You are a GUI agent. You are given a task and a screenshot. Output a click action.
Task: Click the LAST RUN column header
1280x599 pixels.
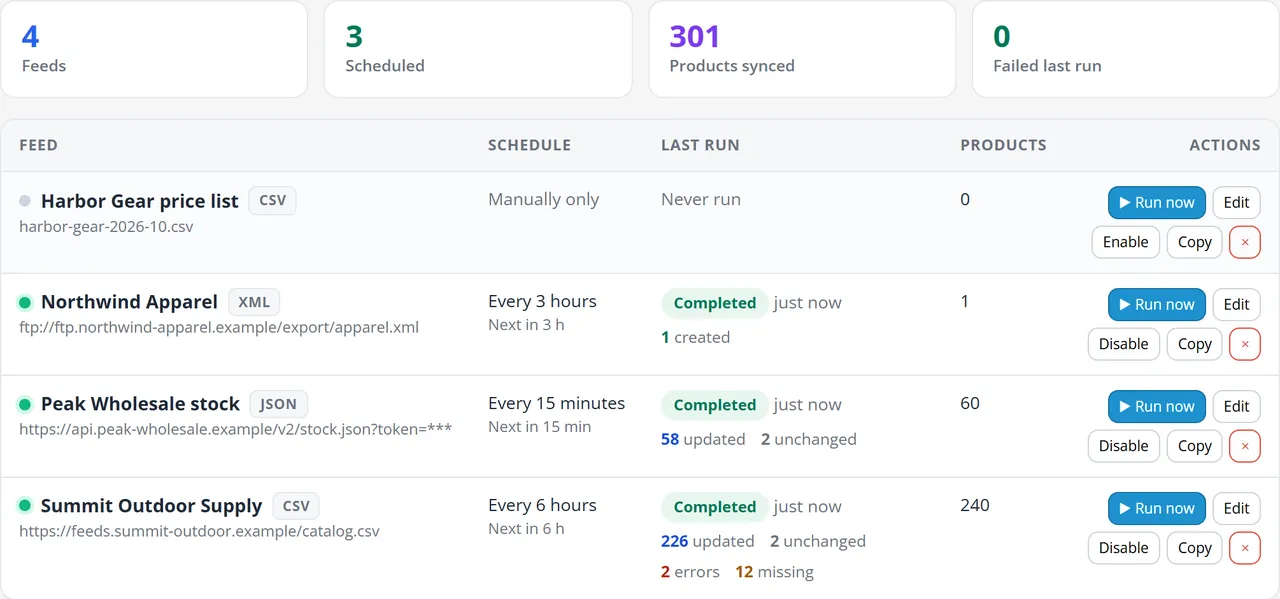point(700,145)
